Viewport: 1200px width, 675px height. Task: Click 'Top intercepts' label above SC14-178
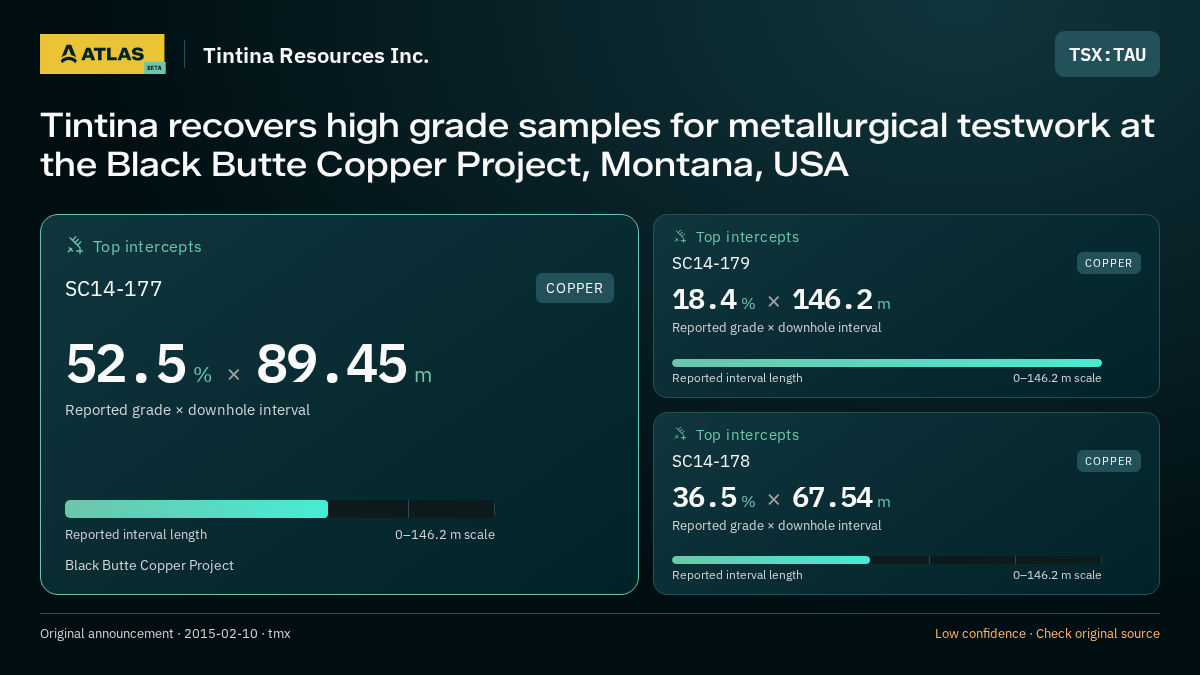tap(747, 435)
